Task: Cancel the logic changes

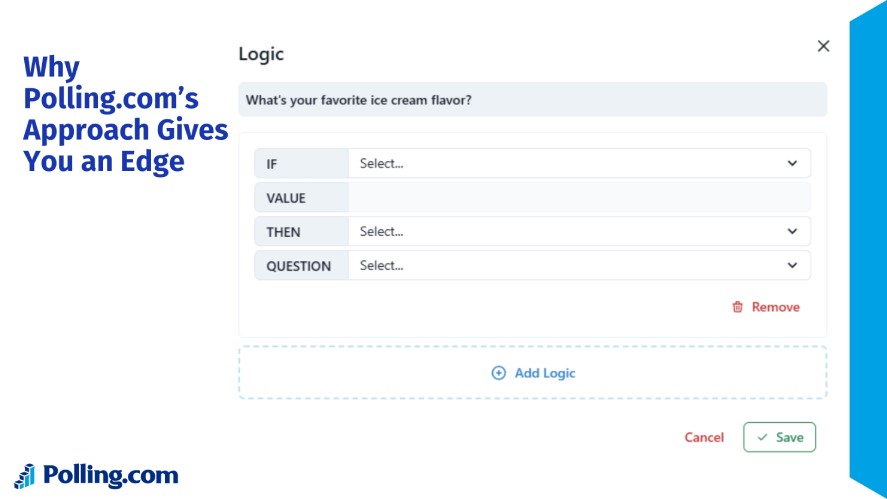Action: pos(704,437)
